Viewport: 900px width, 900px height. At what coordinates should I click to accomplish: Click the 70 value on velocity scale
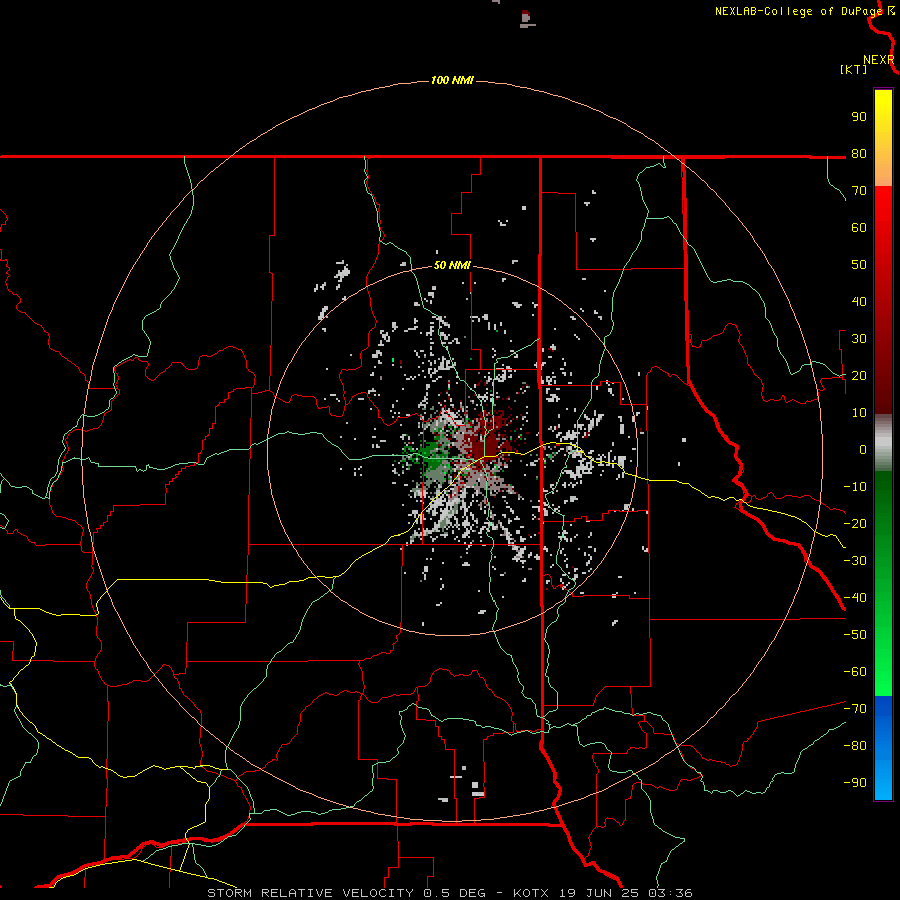coord(859,191)
